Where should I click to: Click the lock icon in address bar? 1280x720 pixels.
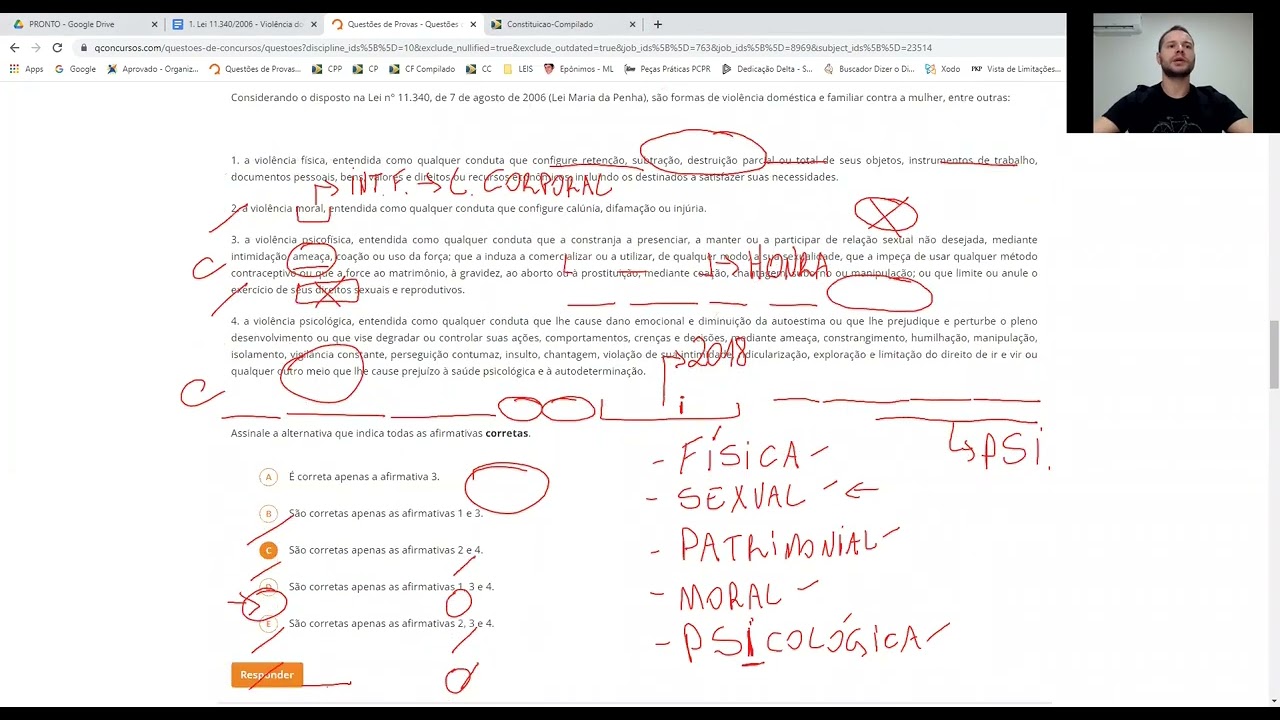pyautogui.click(x=85, y=47)
